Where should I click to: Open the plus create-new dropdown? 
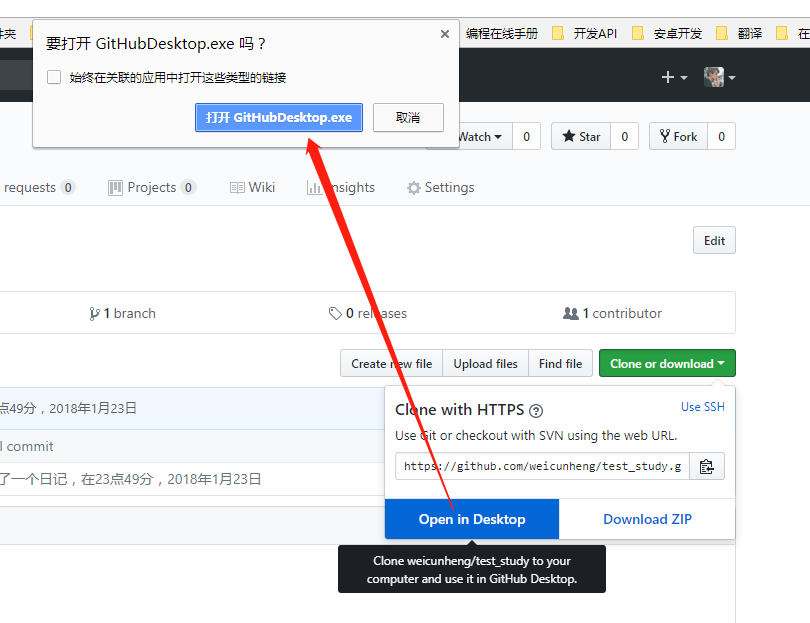[674, 77]
